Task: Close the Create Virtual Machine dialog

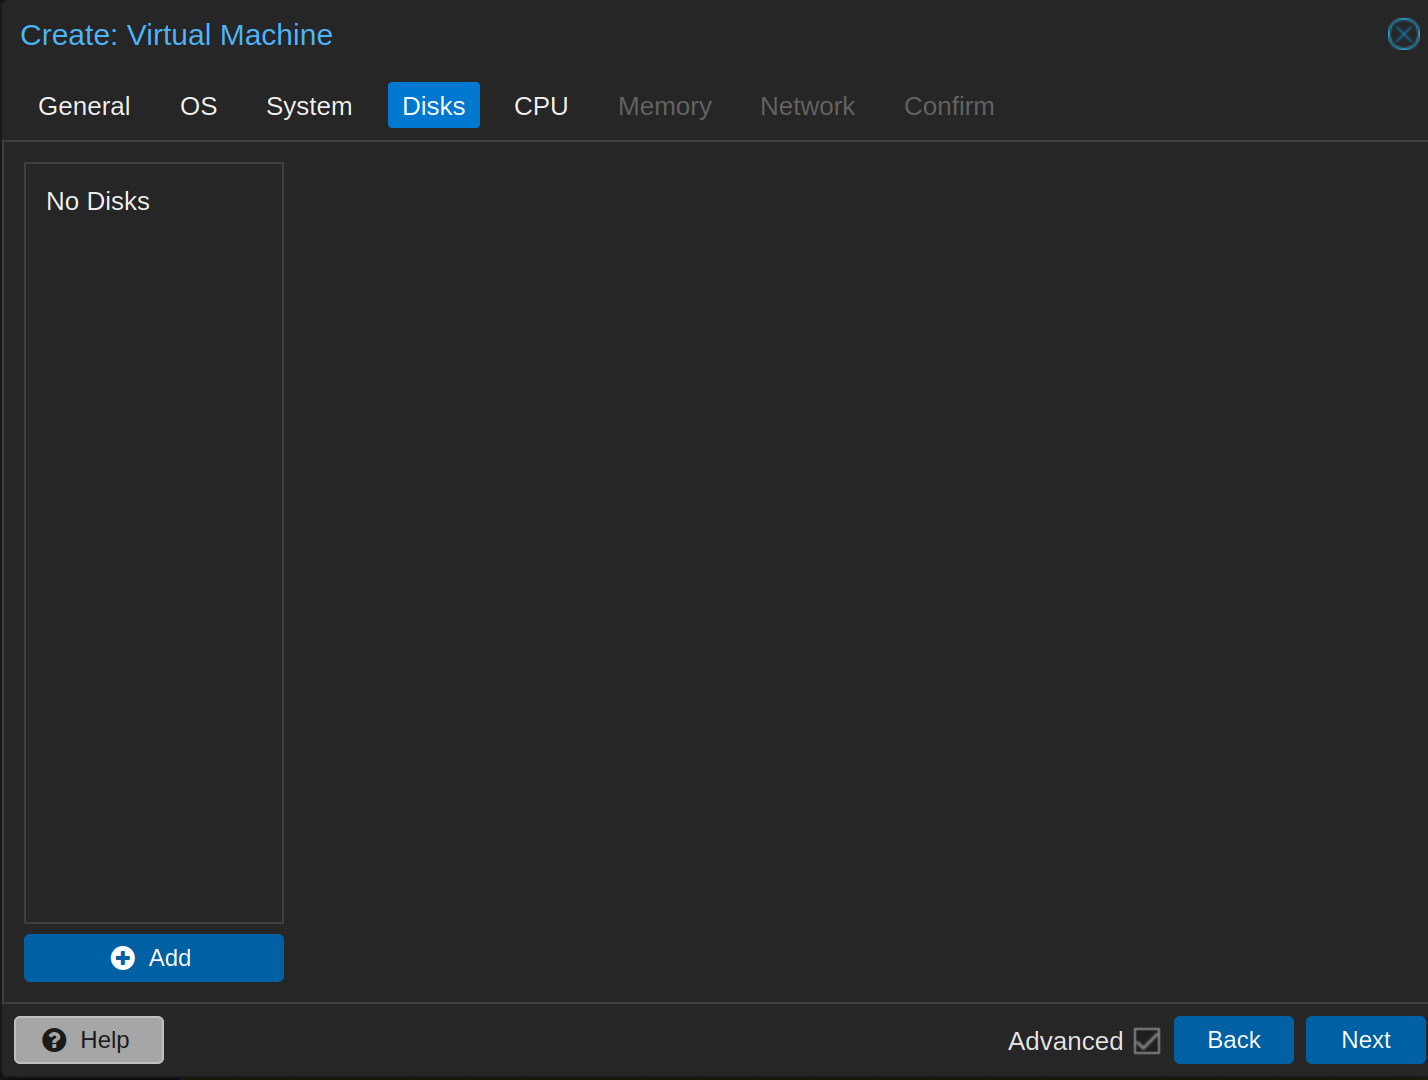Action: coord(1403,35)
